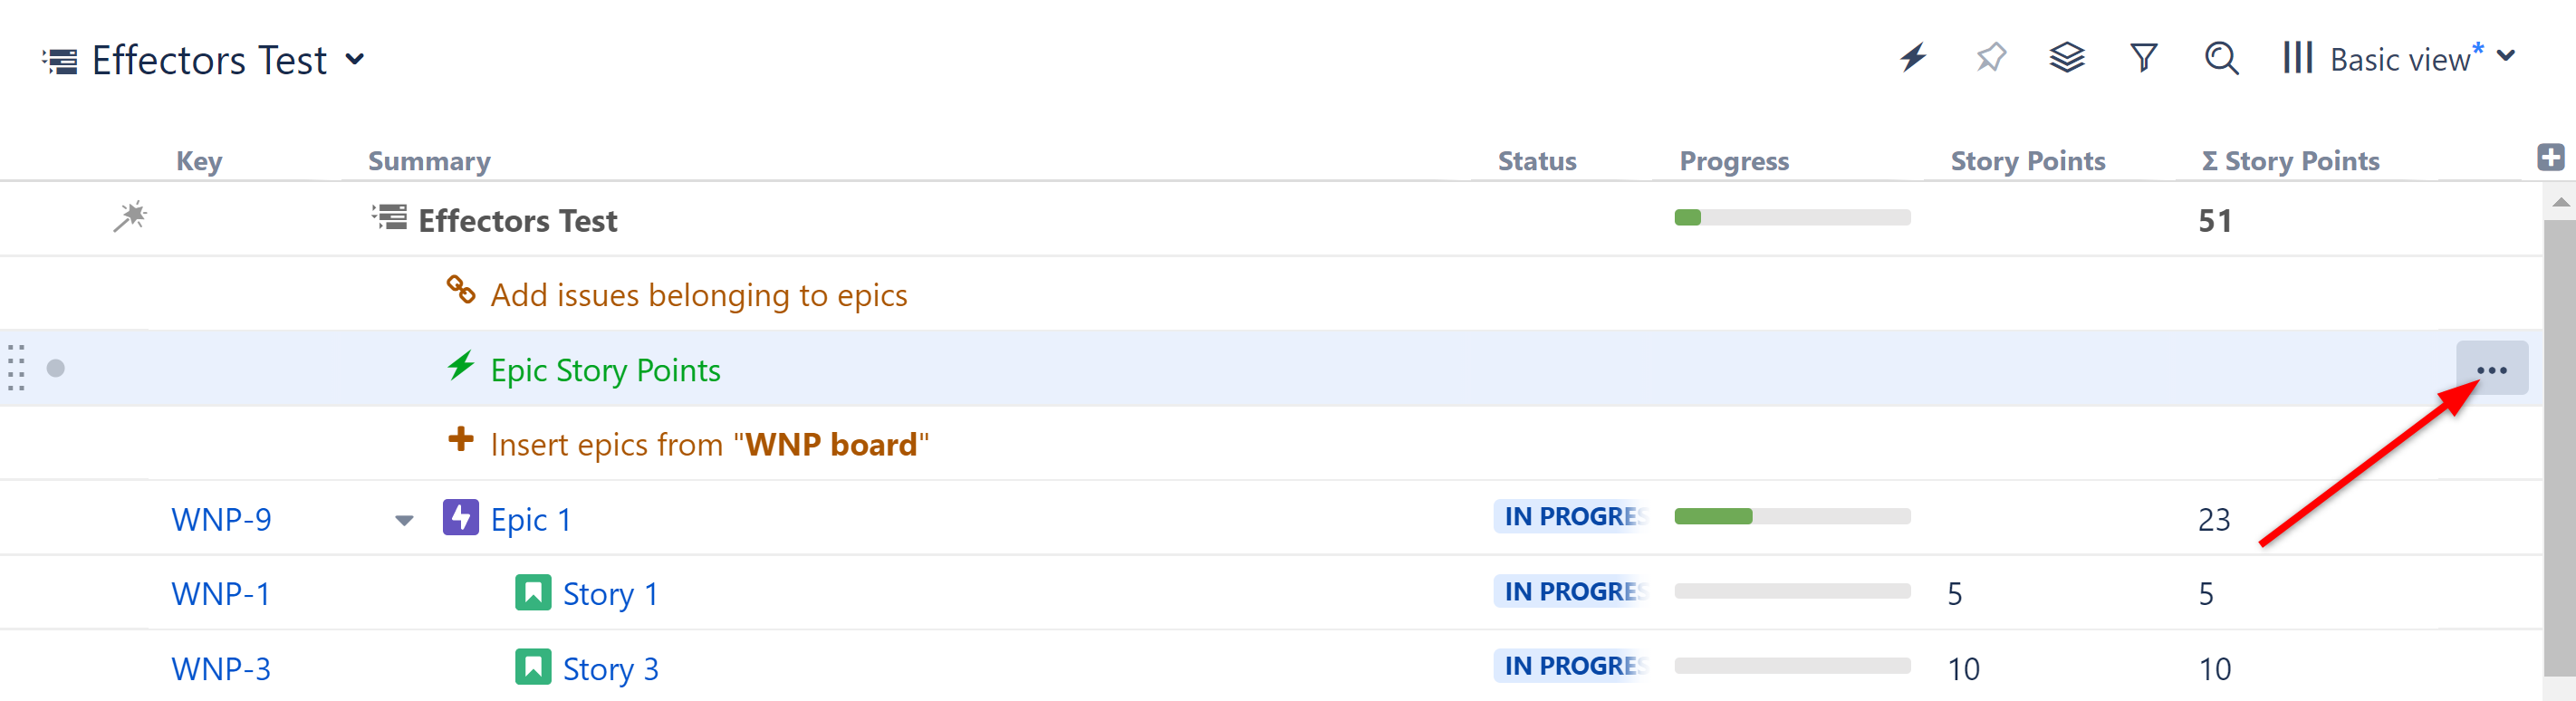
Task: Click the filter funnel icon
Action: [x=2143, y=58]
